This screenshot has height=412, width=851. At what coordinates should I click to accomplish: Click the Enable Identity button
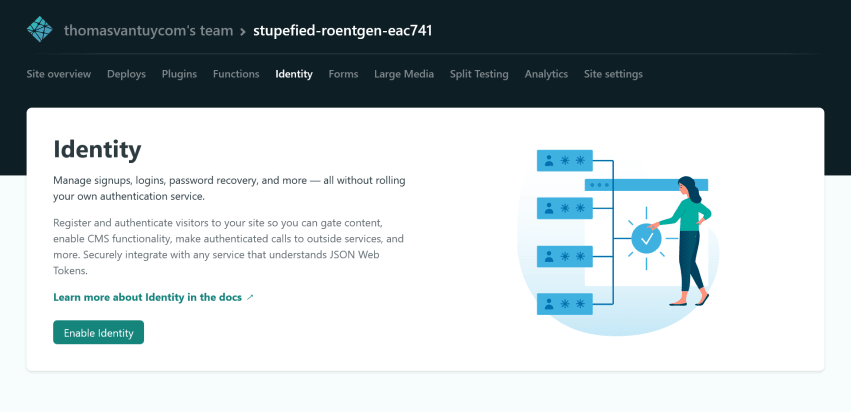(98, 332)
